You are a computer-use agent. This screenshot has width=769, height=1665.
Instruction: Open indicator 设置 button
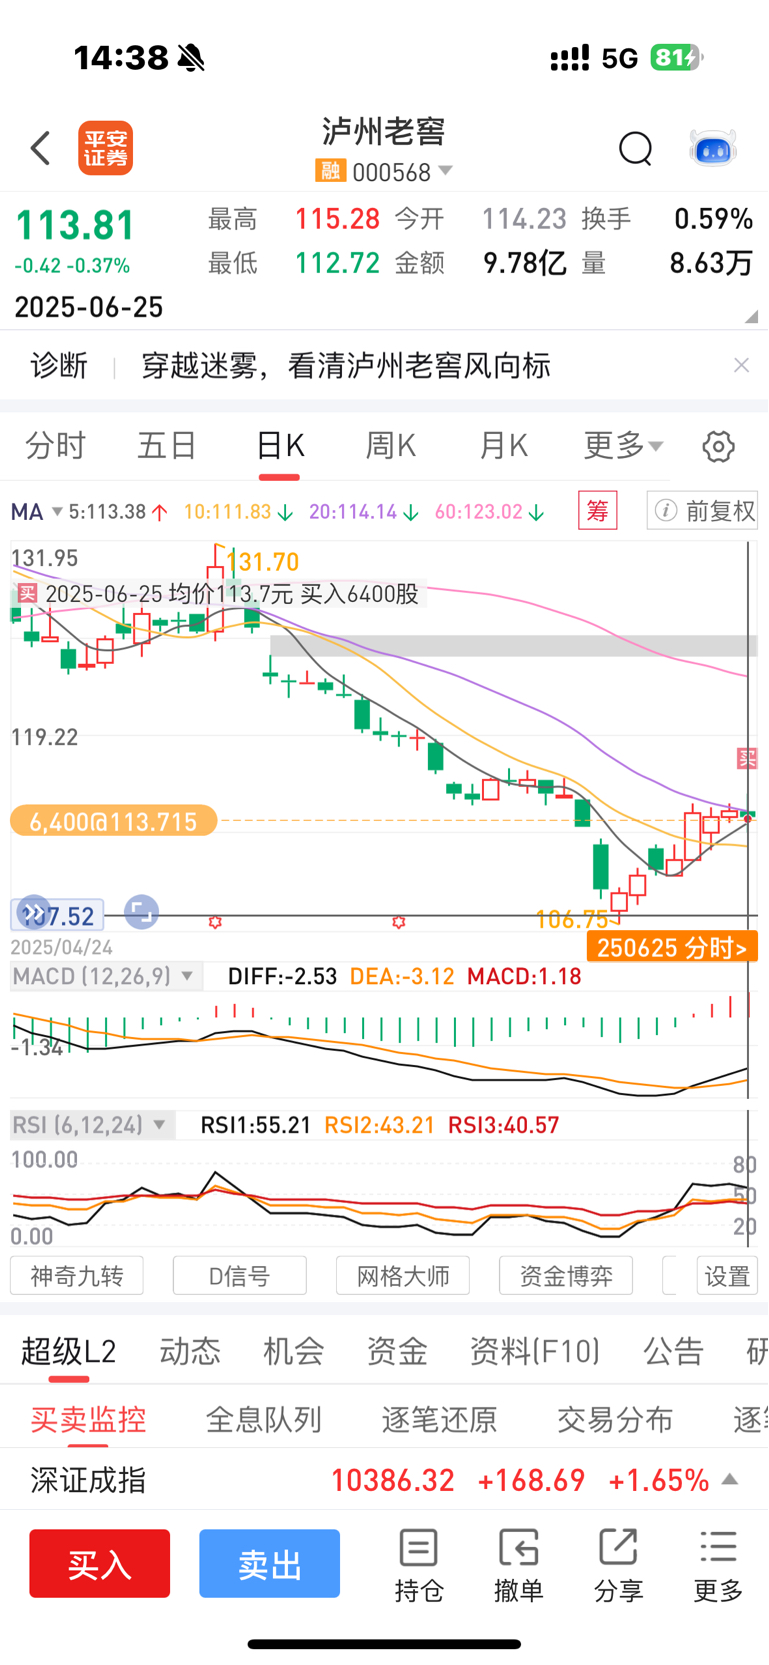(727, 1276)
